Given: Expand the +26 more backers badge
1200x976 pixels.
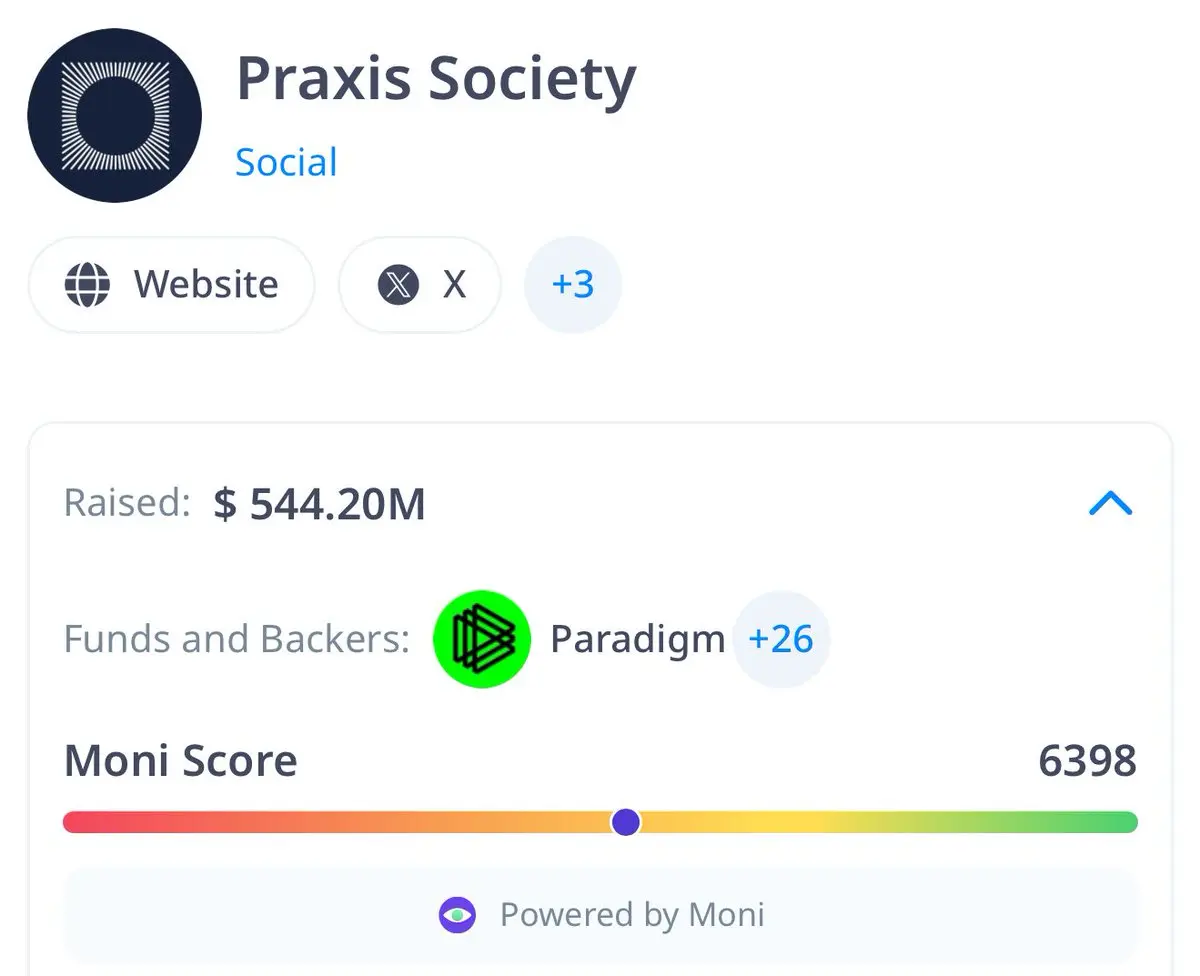Looking at the screenshot, I should pos(781,639).
